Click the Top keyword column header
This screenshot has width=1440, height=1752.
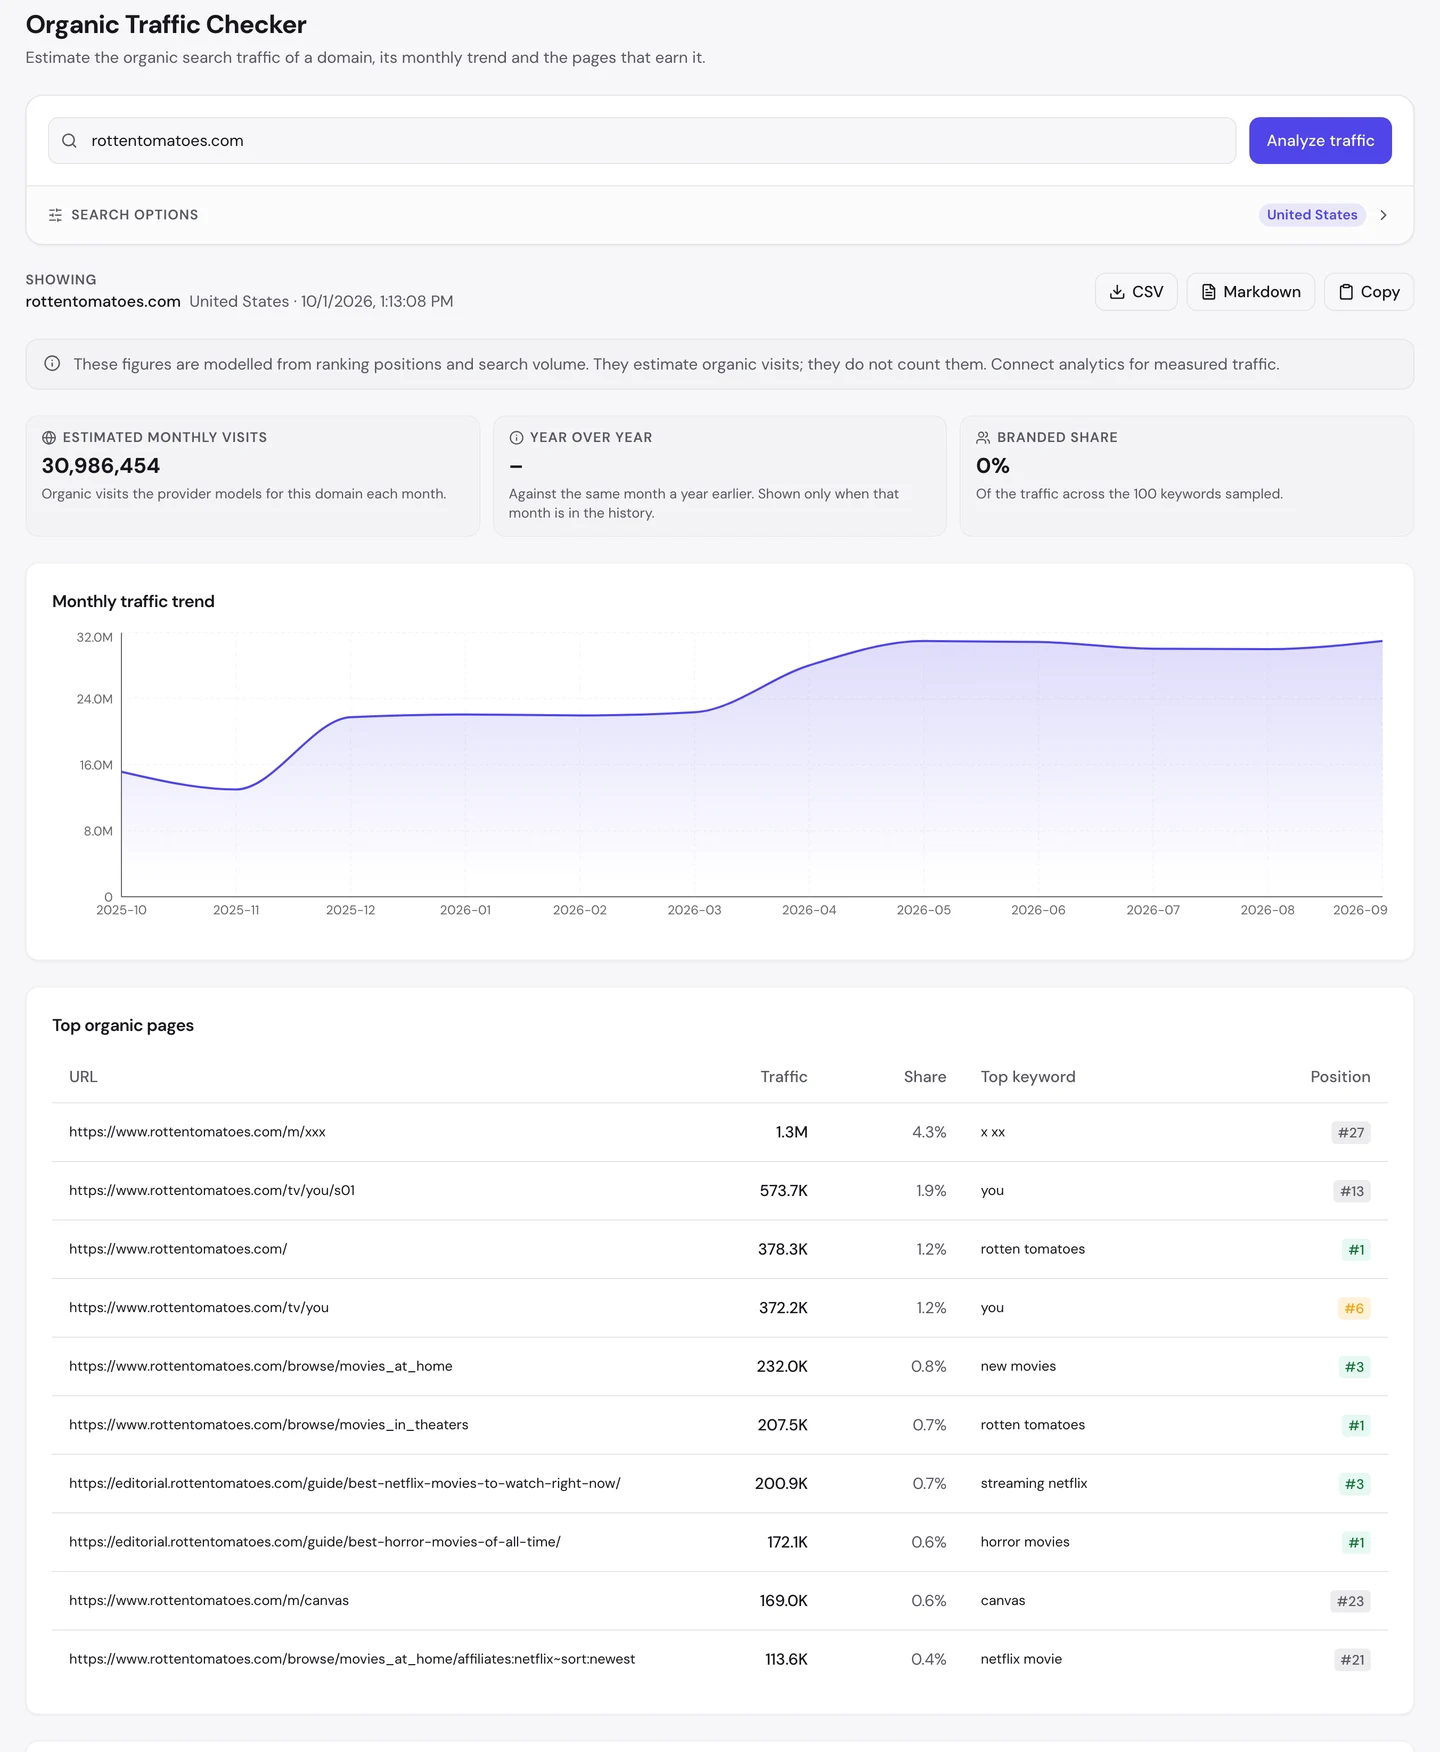coord(1028,1077)
